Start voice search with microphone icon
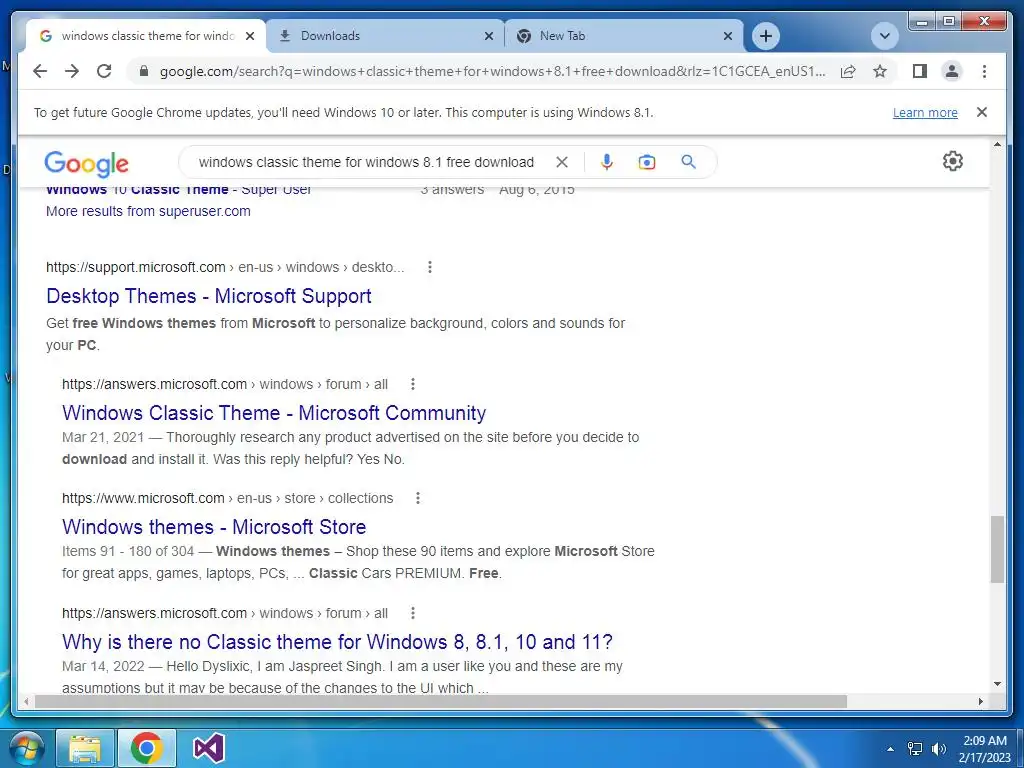Screen dimensions: 1024x768 pyautogui.click(x=607, y=162)
